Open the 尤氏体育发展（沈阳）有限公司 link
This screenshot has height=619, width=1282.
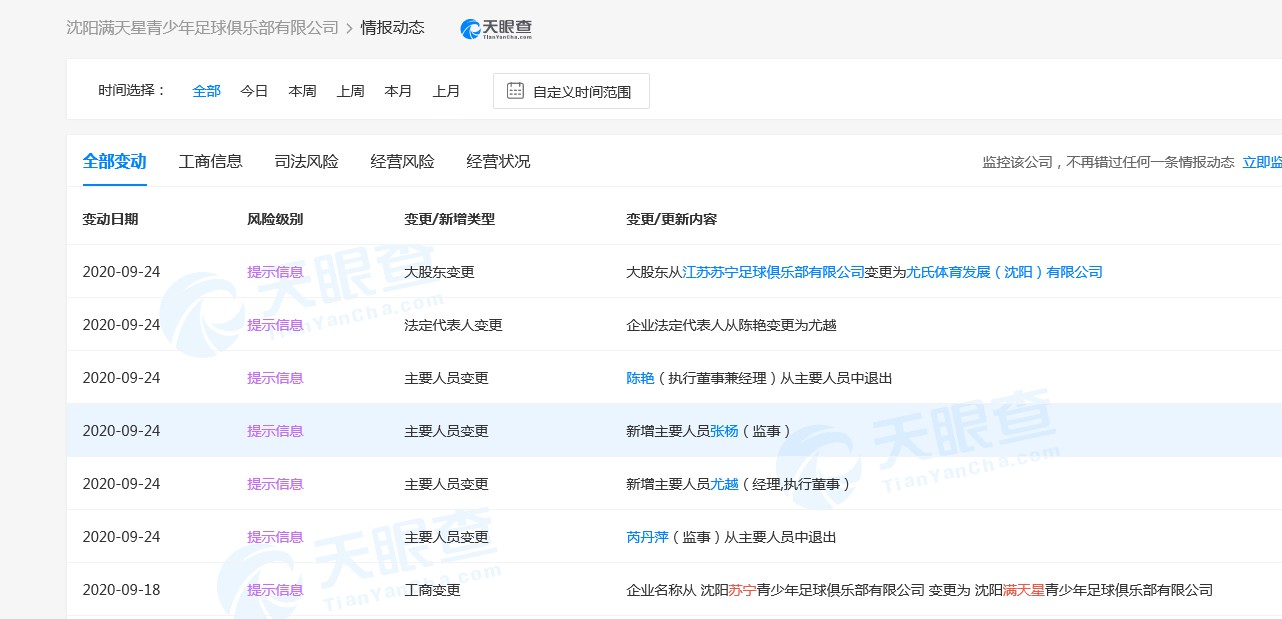[1004, 272]
